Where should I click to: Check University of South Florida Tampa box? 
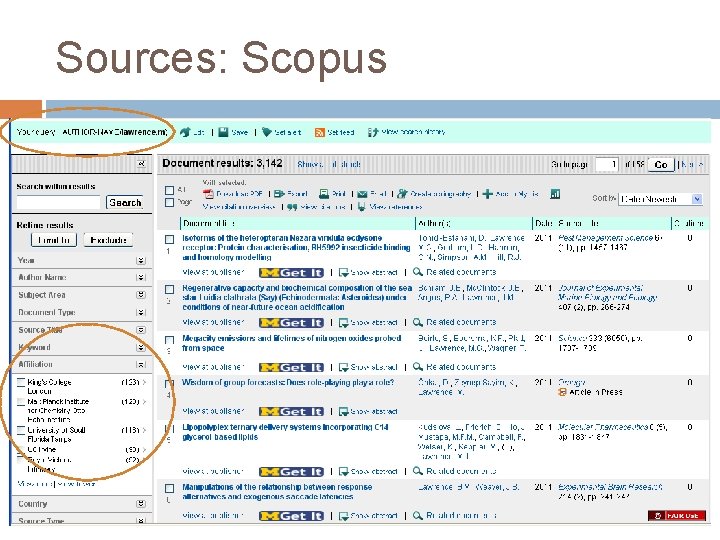pyautogui.click(x=21, y=430)
